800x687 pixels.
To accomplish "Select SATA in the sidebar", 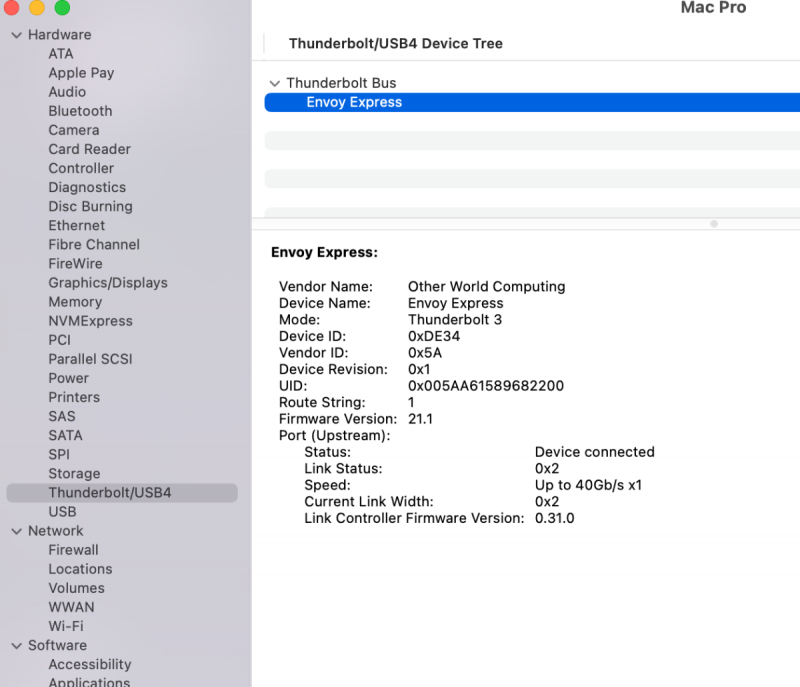I will [65, 435].
